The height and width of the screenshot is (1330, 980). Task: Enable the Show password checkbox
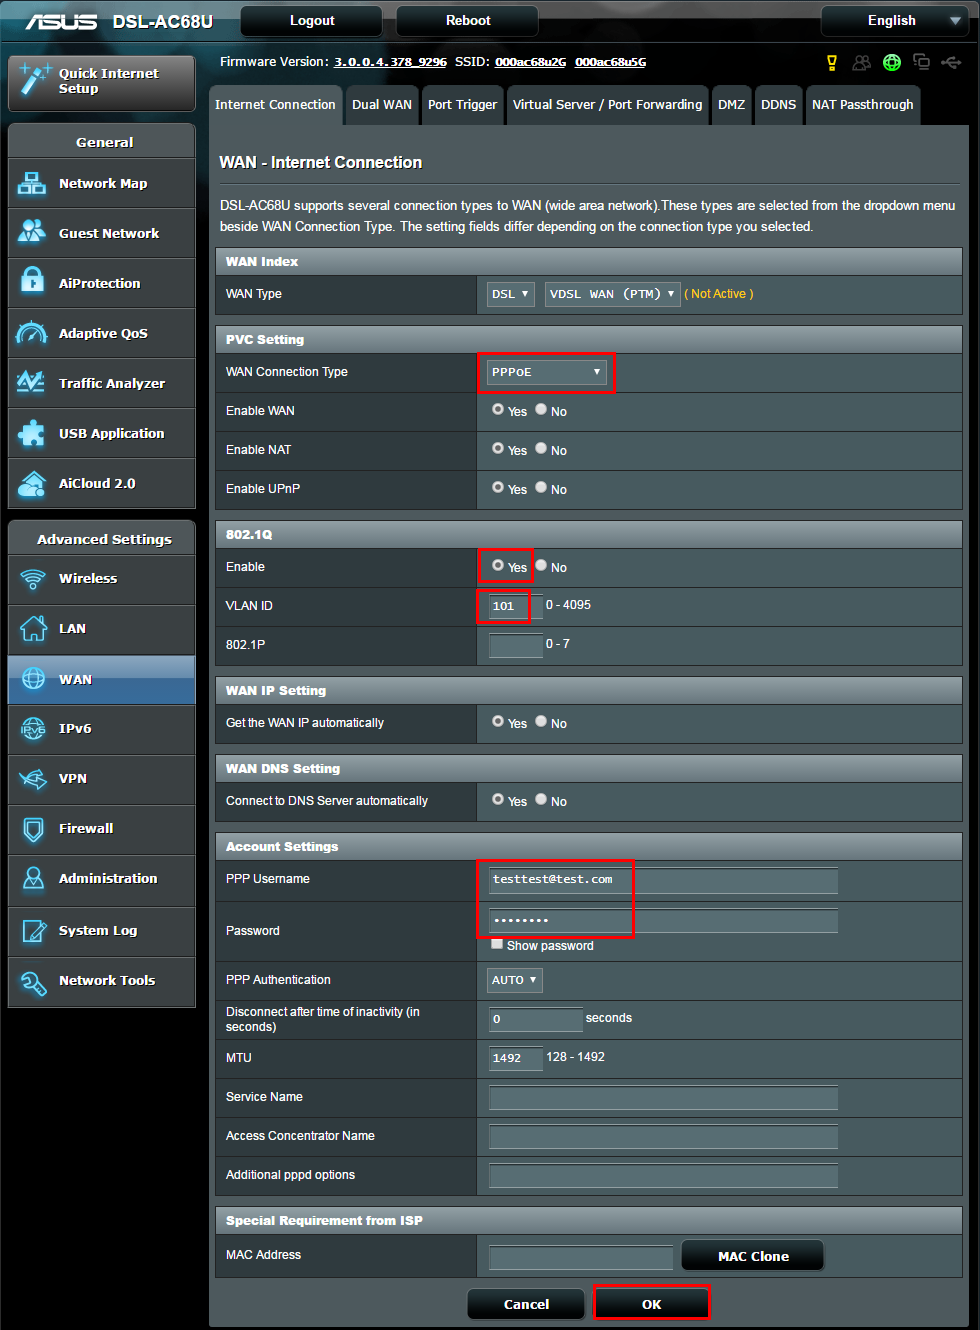[497, 944]
